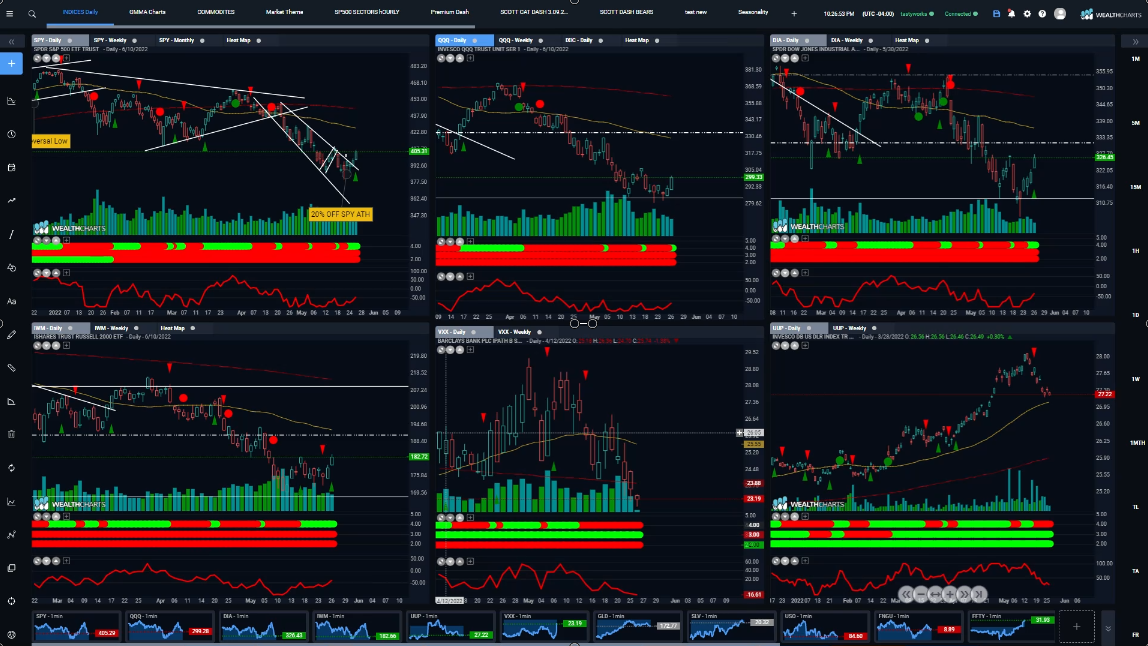Zoom in with plus button on UUP chart
Screen dimensions: 1148x646
tap(950, 595)
